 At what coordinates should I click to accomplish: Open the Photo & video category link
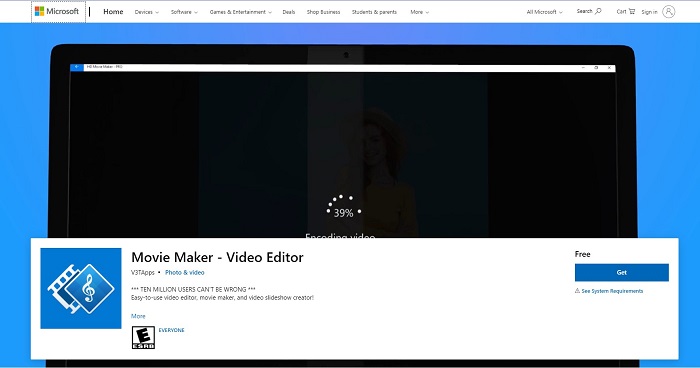185,272
